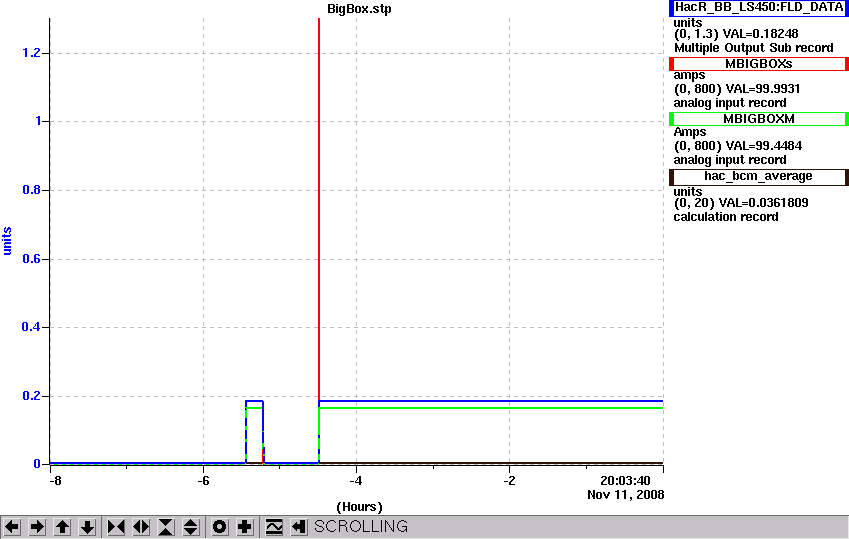
Task: Click the VAL=0.18248 readout
Action: pos(760,34)
